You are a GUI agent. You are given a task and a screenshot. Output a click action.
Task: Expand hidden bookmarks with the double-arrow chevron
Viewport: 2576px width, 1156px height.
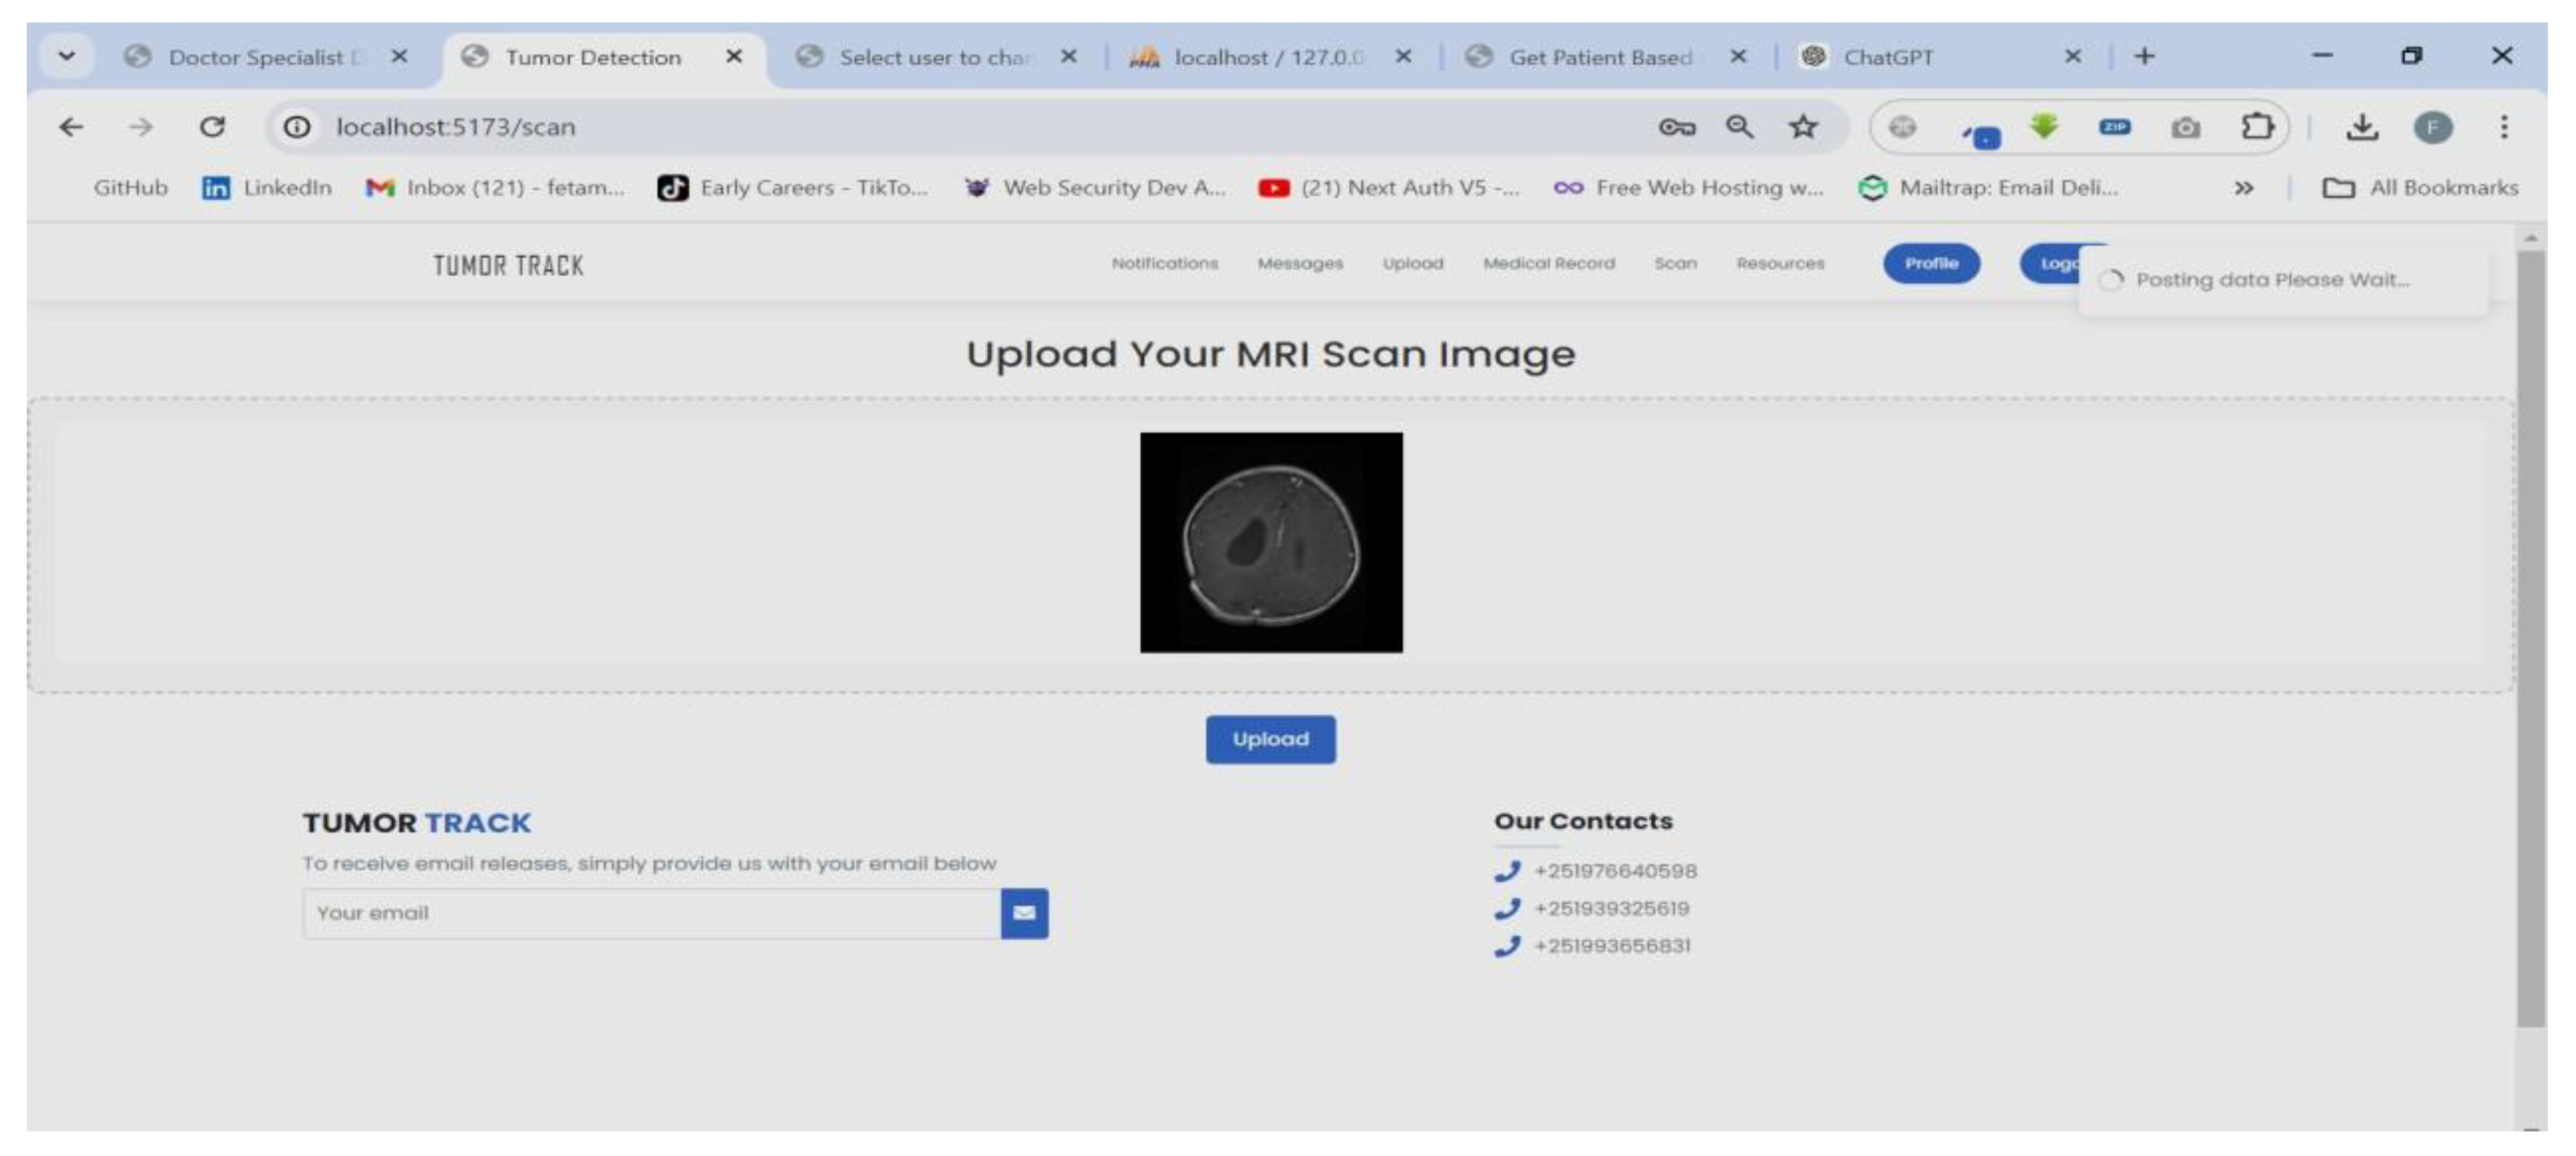pyautogui.click(x=2243, y=187)
